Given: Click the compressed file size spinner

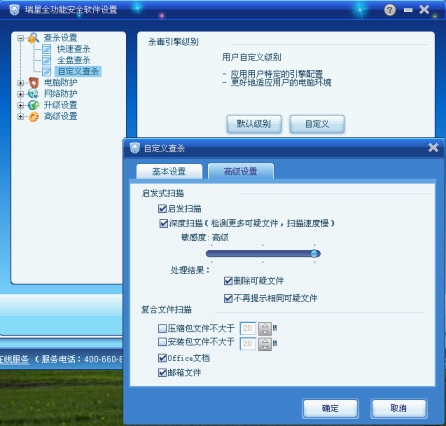Looking at the screenshot, I should [265, 329].
